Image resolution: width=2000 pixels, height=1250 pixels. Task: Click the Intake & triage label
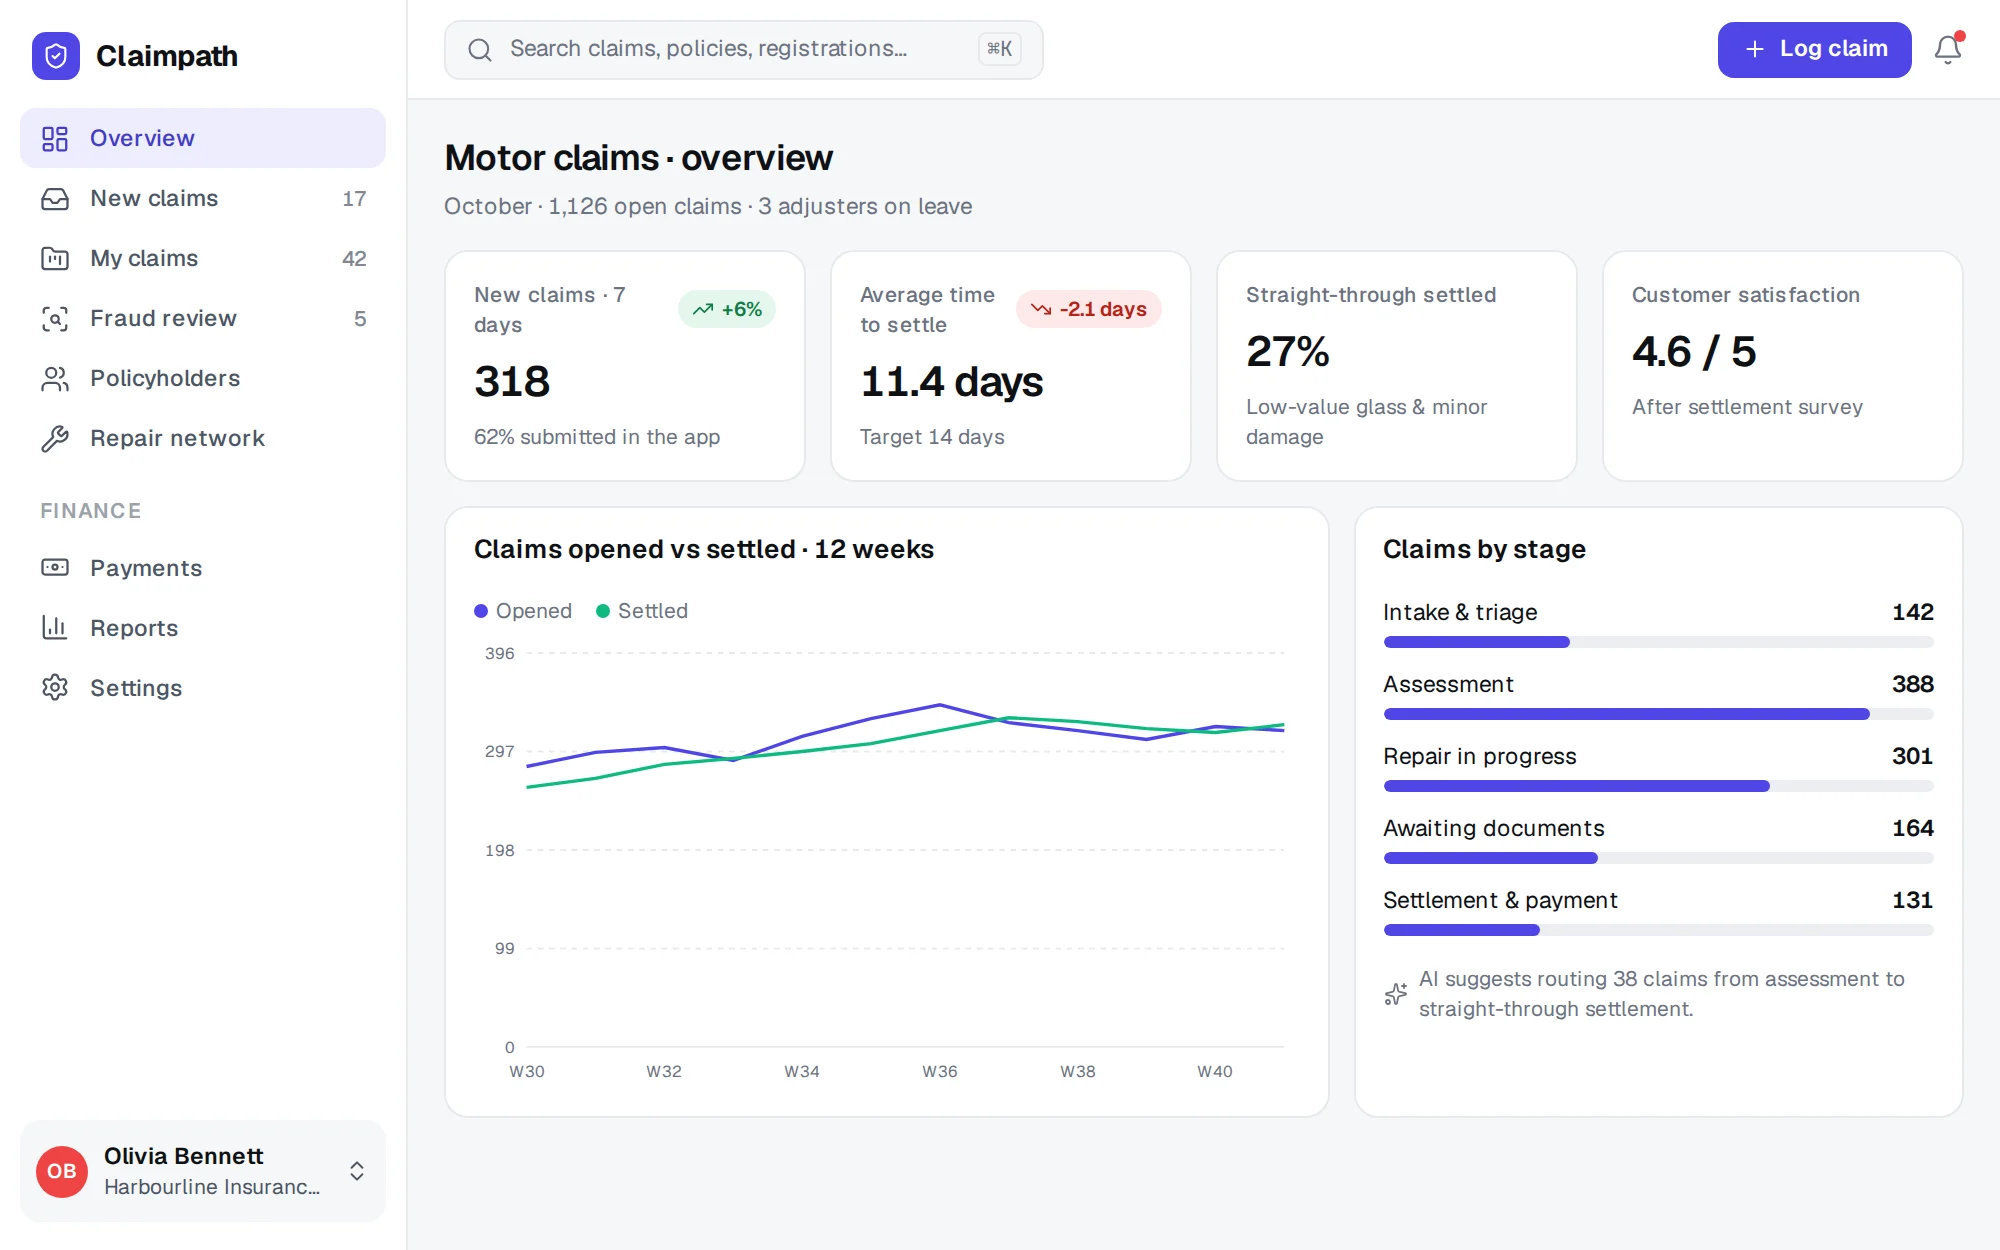[1460, 612]
